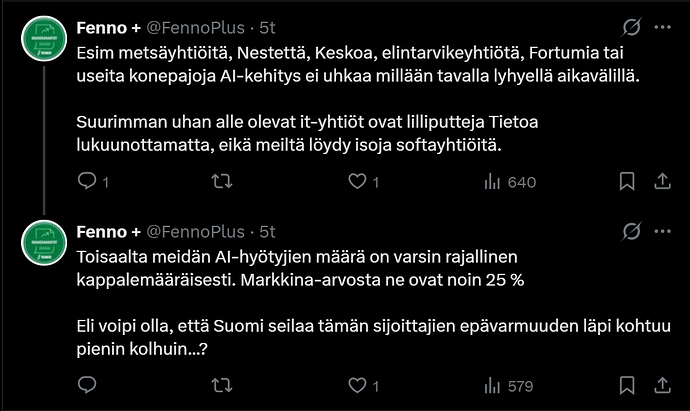Bookmark the first Fenno + tweet

point(627,182)
